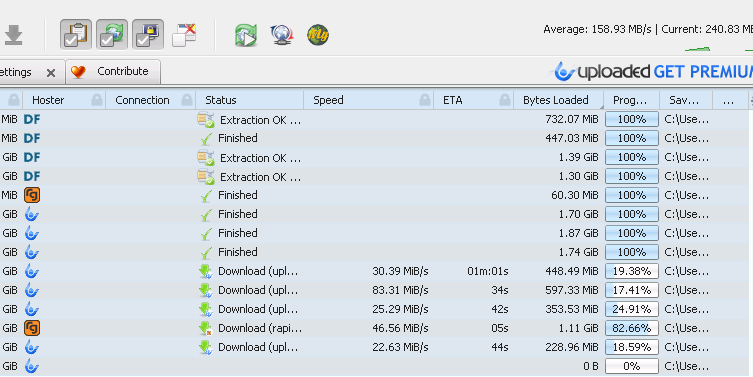753x377 pixels.
Task: Select the 17.41% progress bar
Action: click(x=632, y=290)
